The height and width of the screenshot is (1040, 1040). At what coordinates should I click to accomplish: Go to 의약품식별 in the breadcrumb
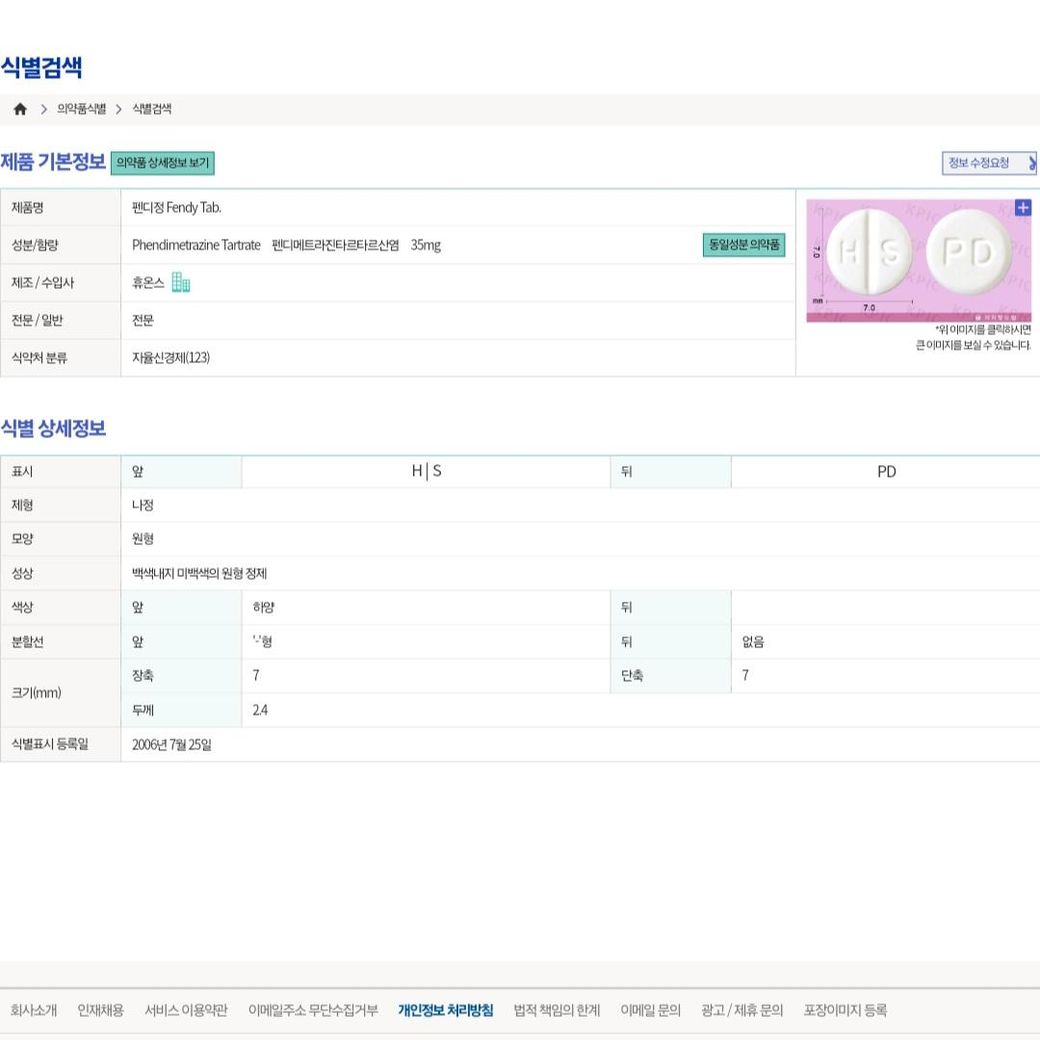click(81, 109)
